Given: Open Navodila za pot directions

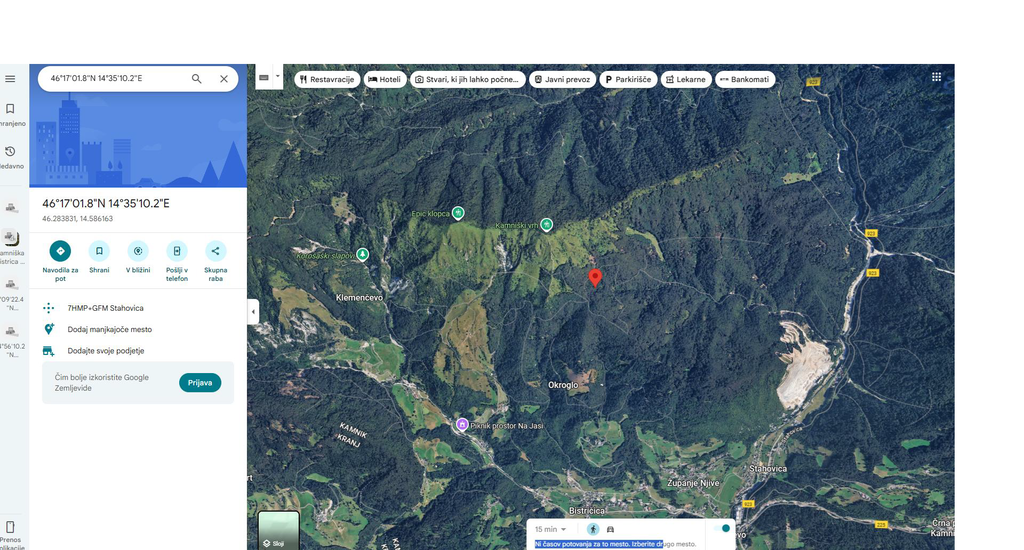Looking at the screenshot, I should pyautogui.click(x=60, y=251).
